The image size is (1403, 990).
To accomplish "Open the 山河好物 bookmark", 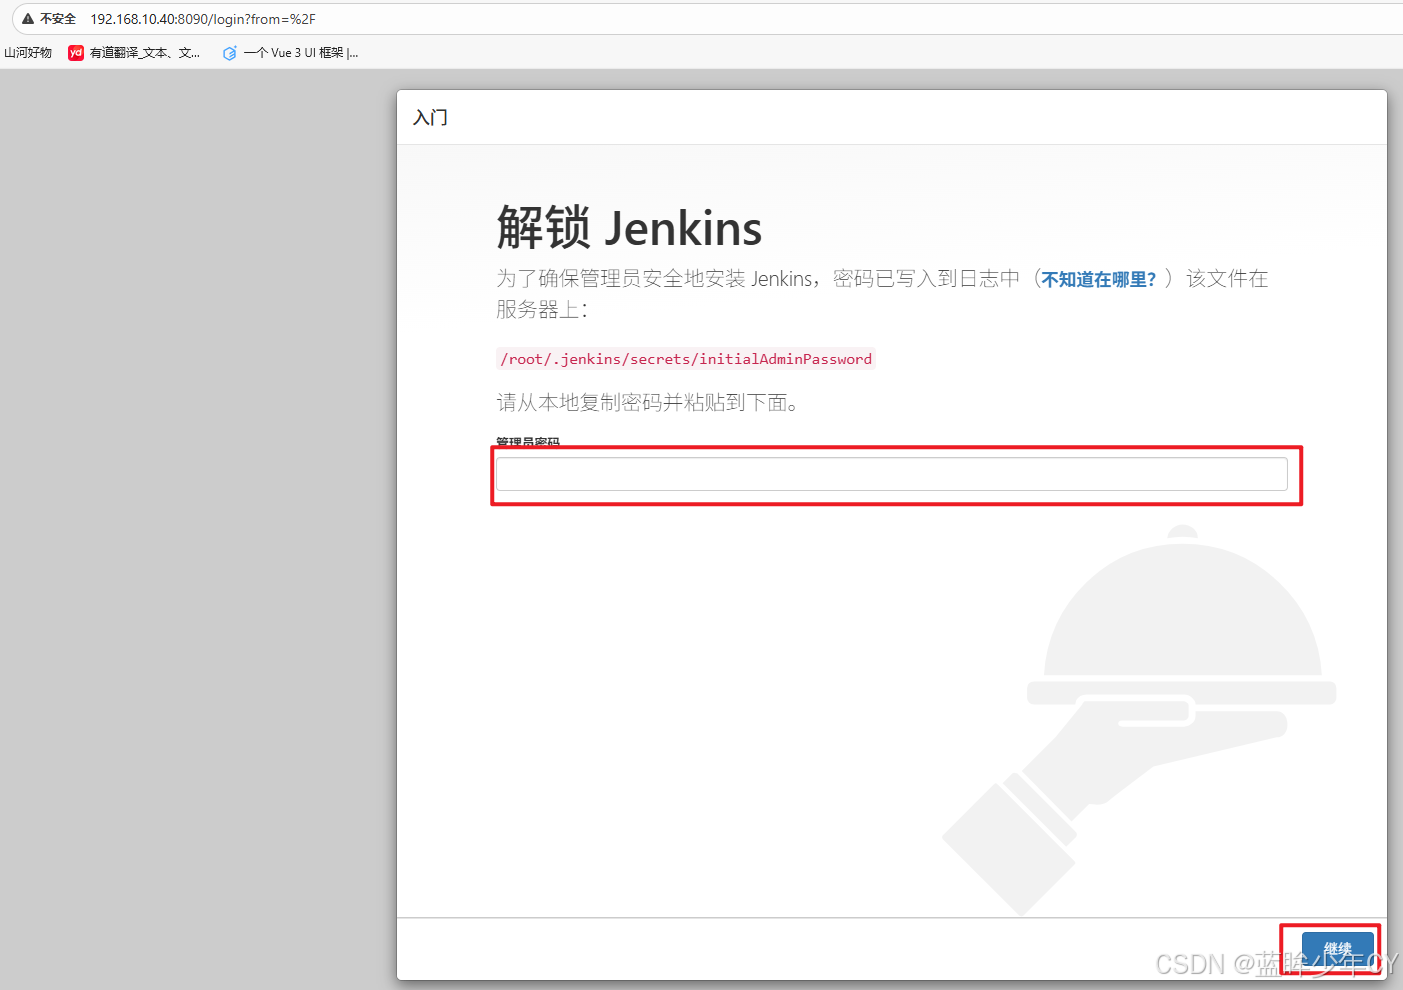I will pyautogui.click(x=28, y=53).
